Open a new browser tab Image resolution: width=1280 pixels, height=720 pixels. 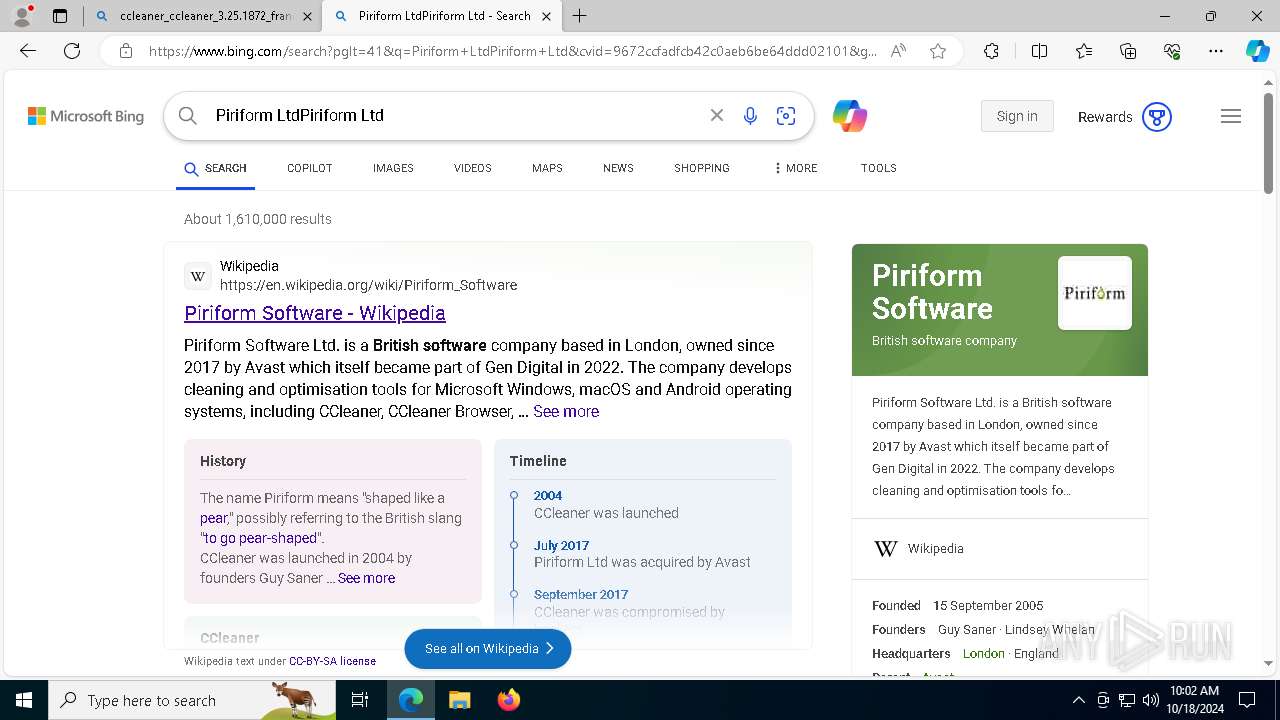pos(579,16)
